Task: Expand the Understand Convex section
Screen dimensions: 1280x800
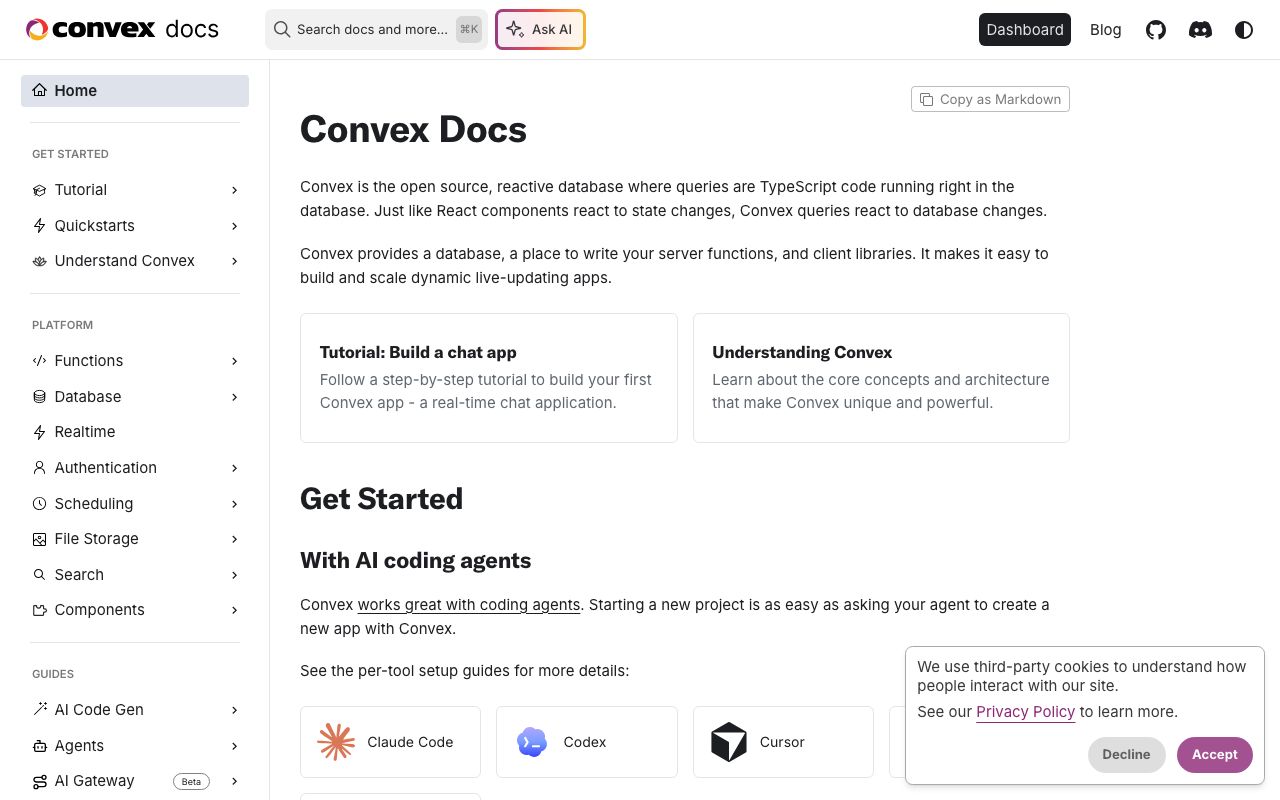Action: [234, 261]
